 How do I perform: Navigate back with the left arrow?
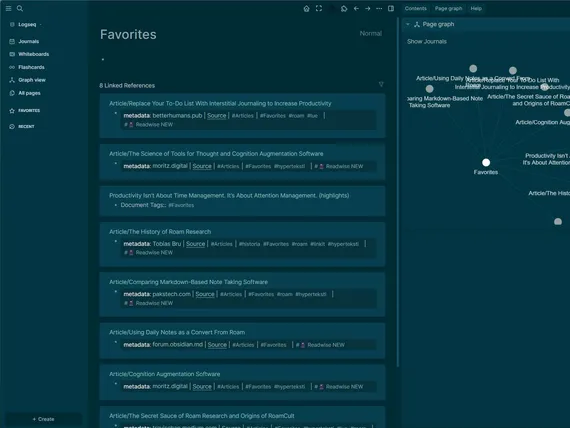(356, 8)
